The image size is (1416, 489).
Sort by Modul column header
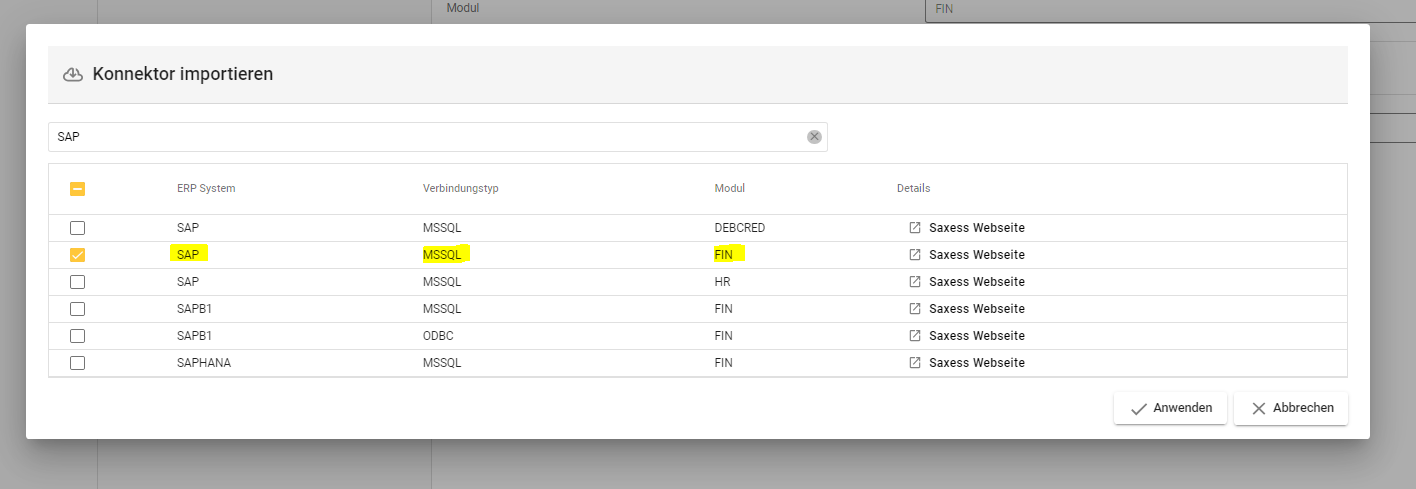pos(729,189)
